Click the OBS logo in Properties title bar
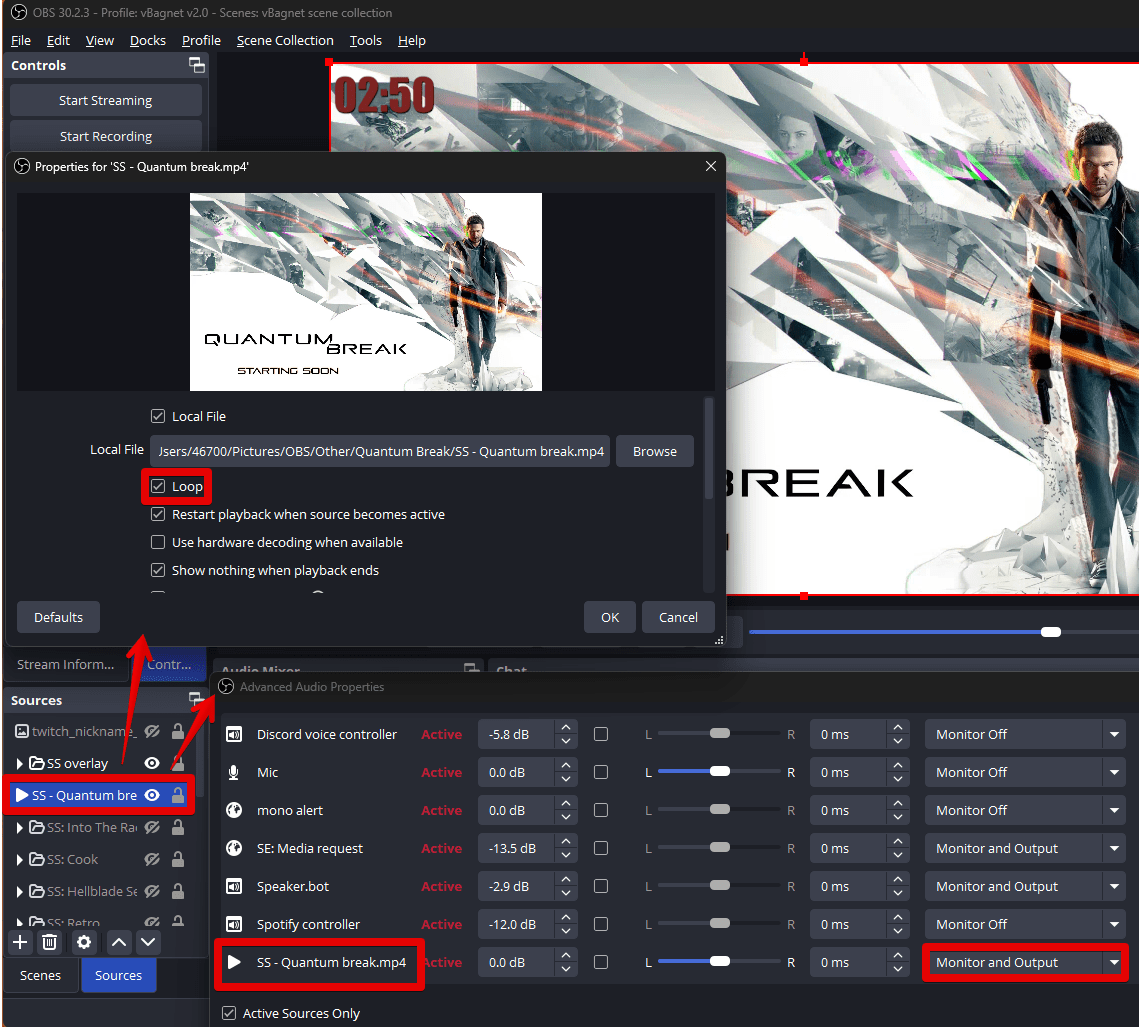This screenshot has width=1139, height=1027. [x=22, y=166]
